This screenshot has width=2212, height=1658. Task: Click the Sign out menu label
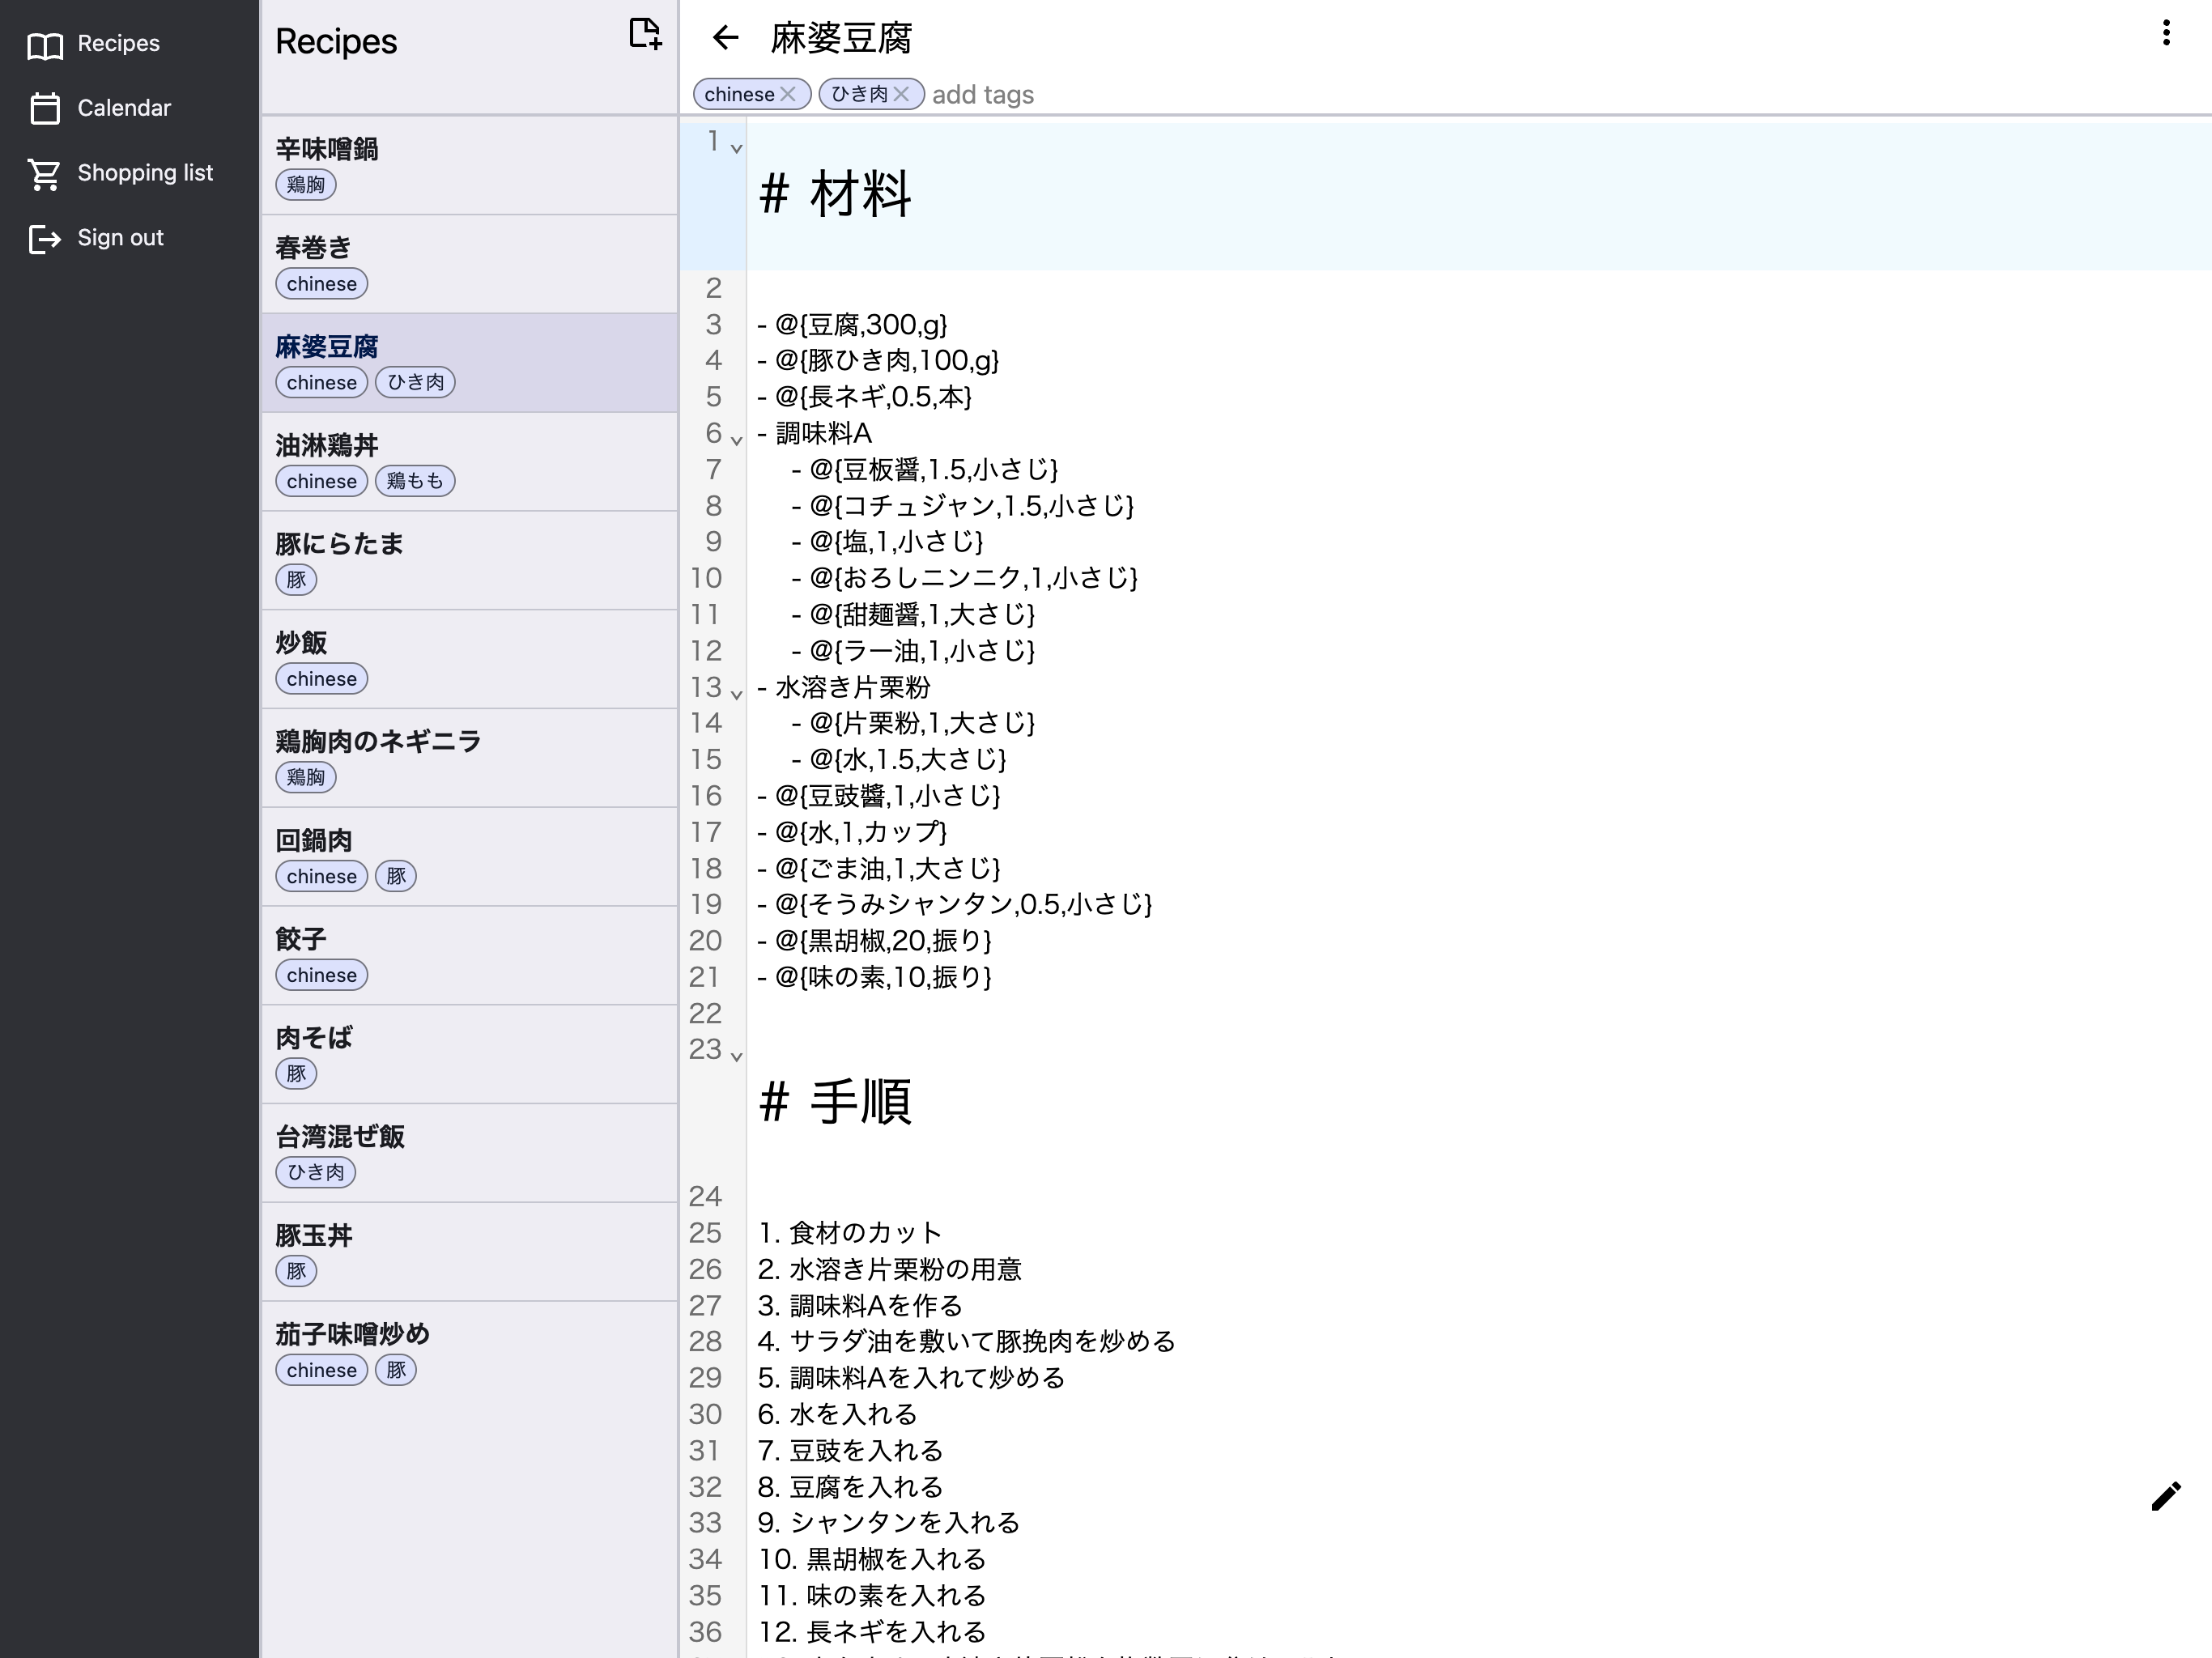[120, 238]
